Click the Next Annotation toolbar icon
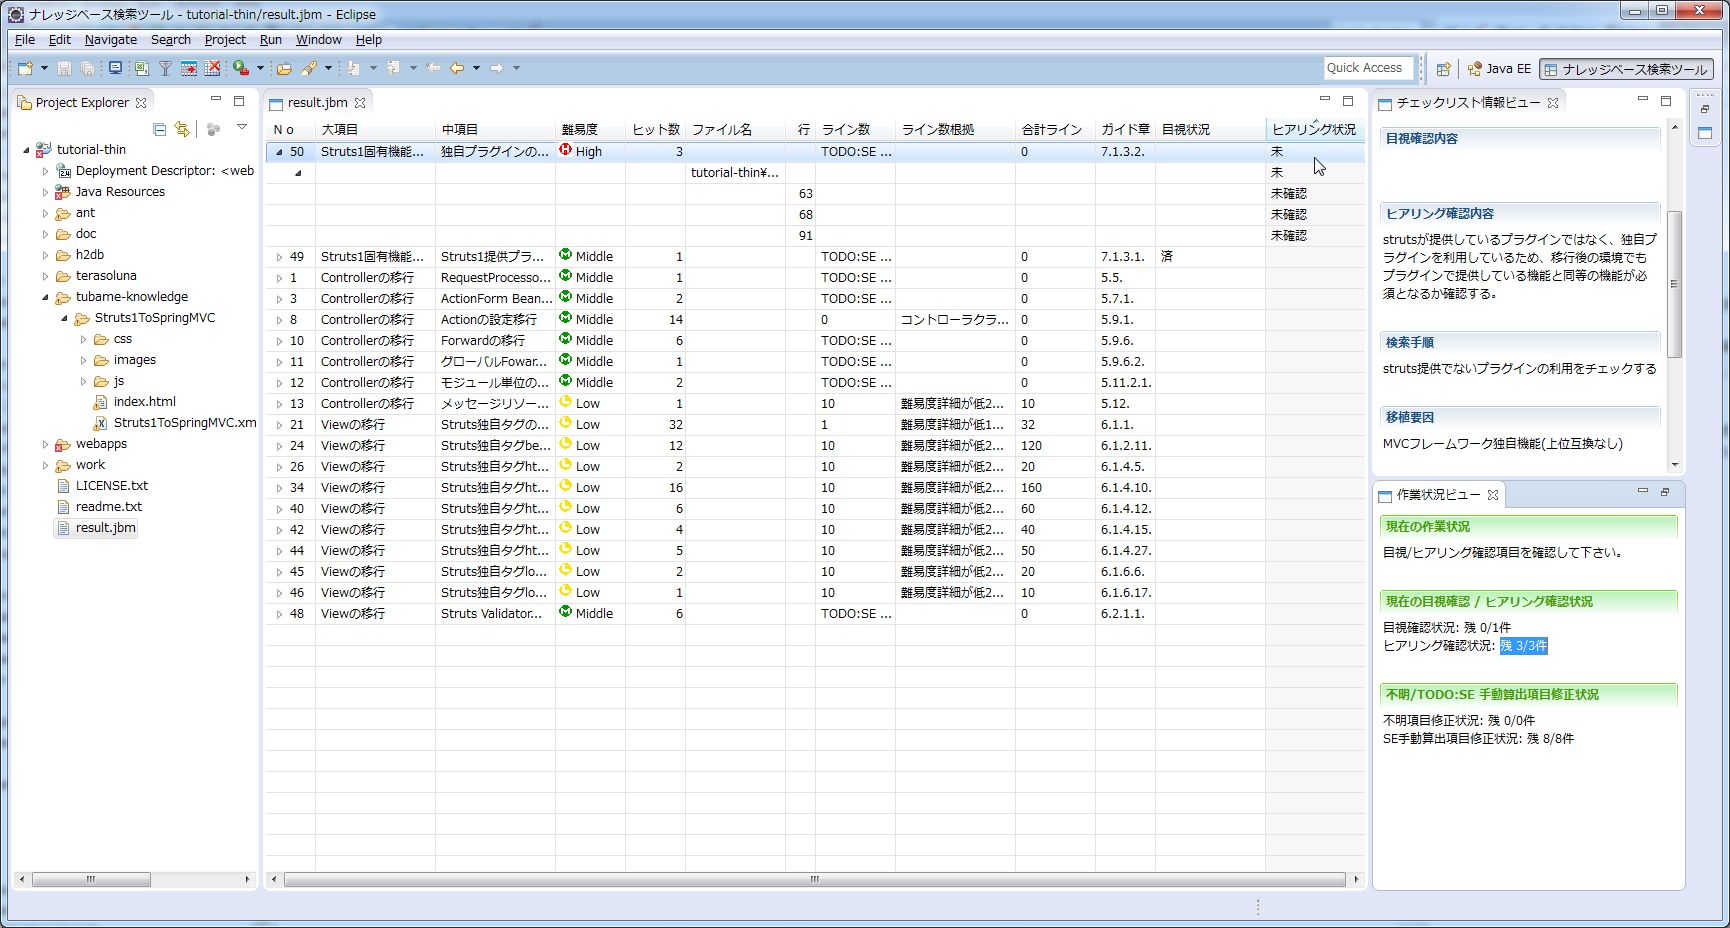This screenshot has height=928, width=1730. 354,68
